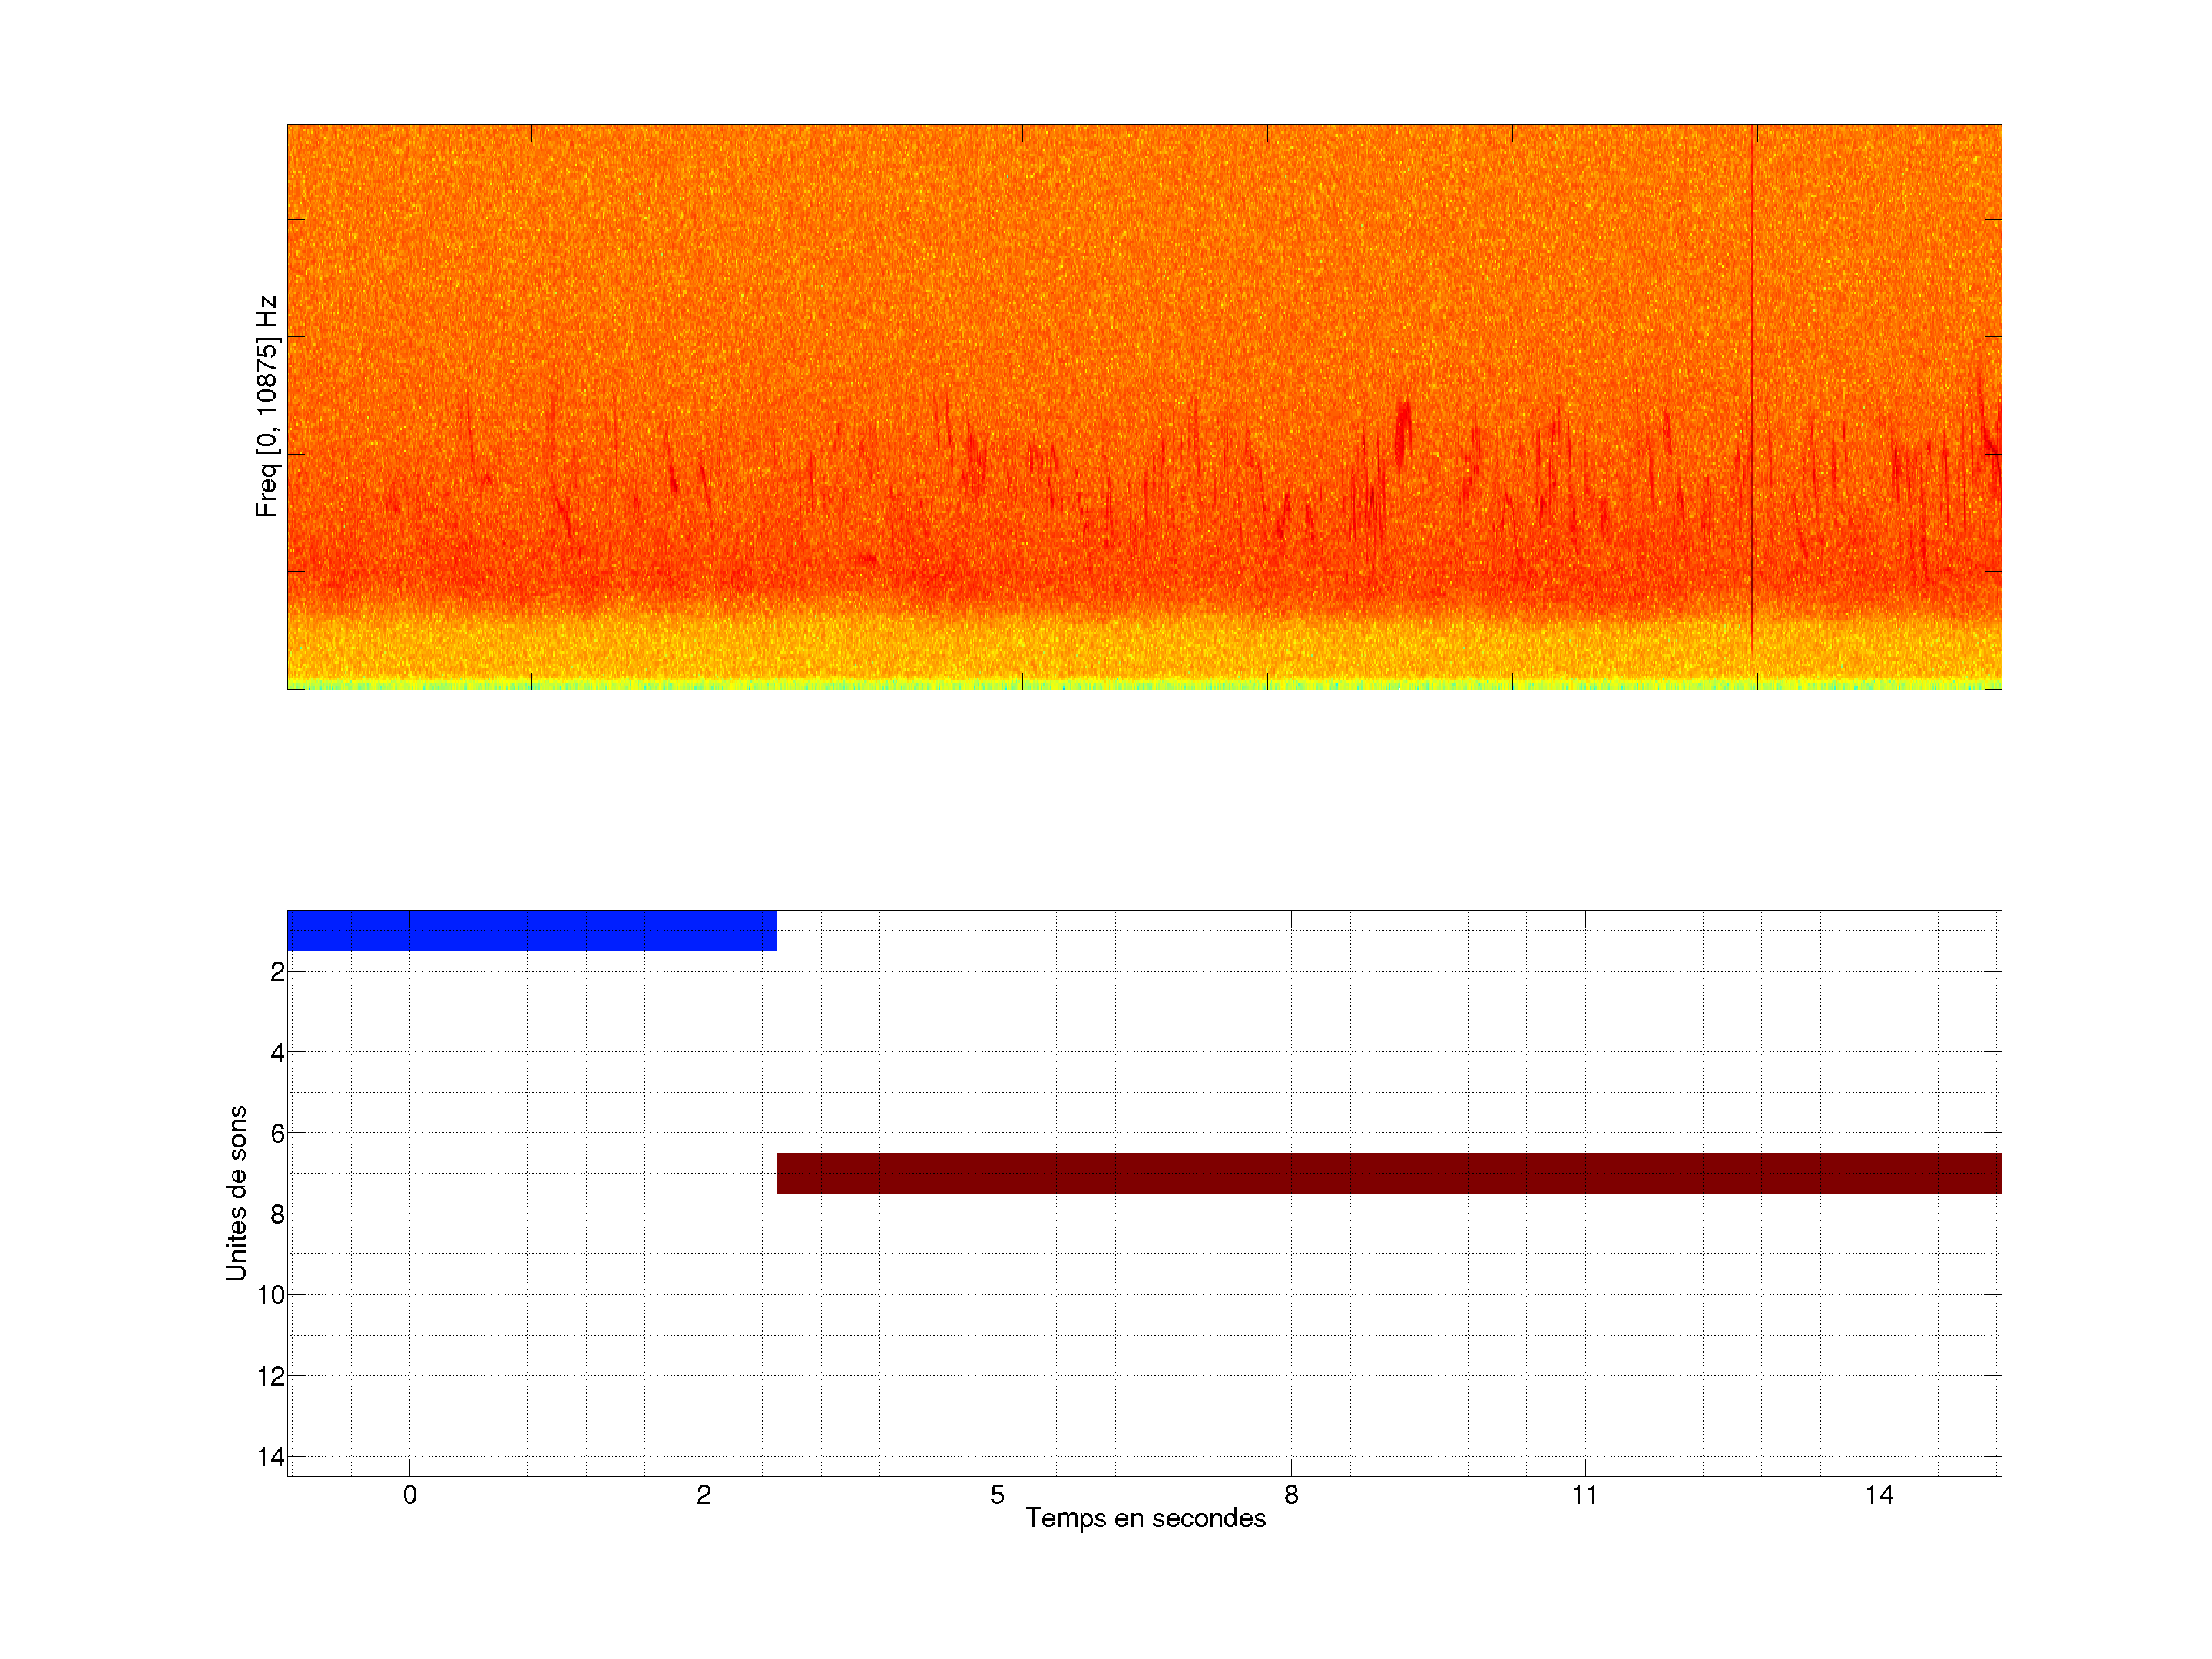2212x1659 pixels.
Task: Click y-axis tick label 8
Action: tap(277, 1215)
